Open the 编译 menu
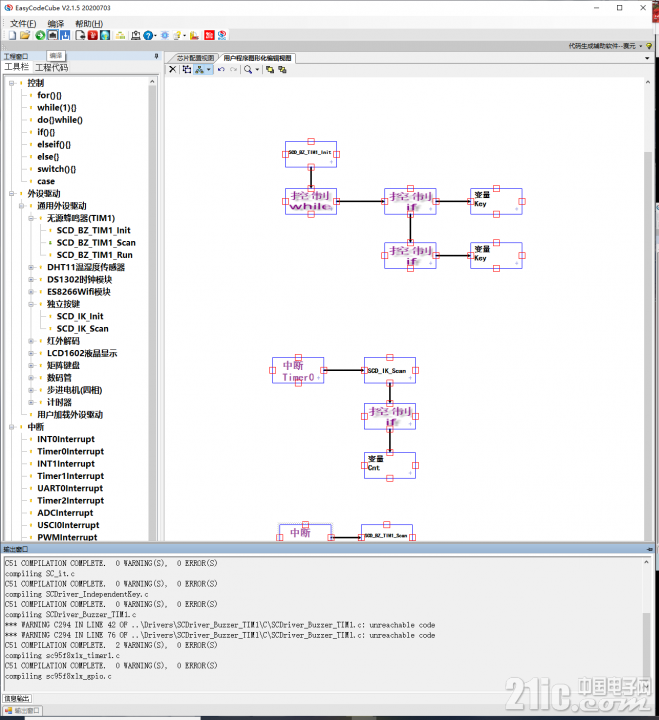The image size is (659, 720). pos(56,23)
